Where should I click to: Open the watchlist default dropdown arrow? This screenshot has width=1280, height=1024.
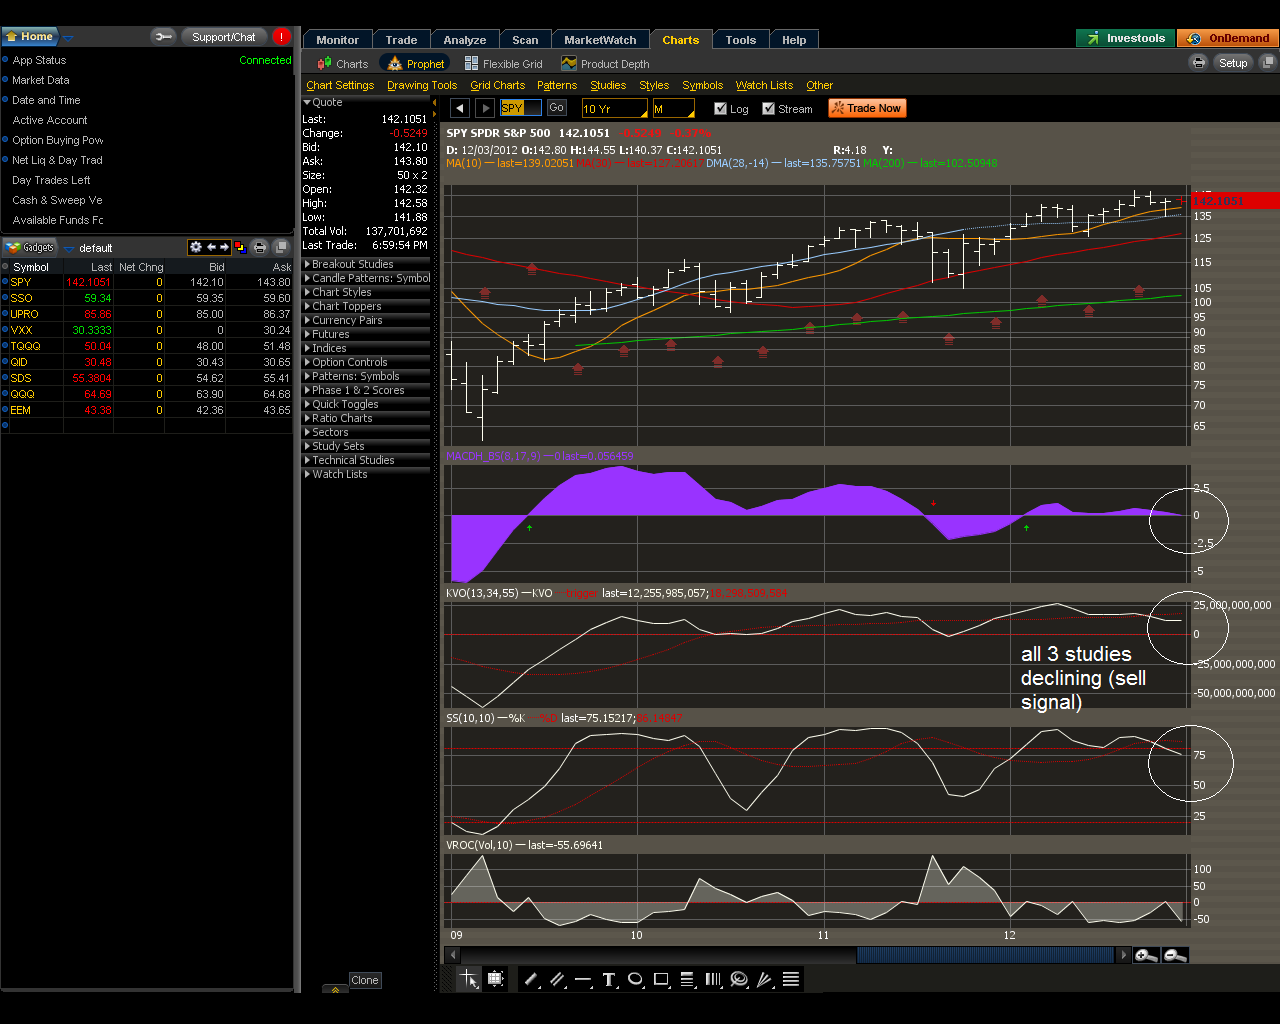[69, 248]
